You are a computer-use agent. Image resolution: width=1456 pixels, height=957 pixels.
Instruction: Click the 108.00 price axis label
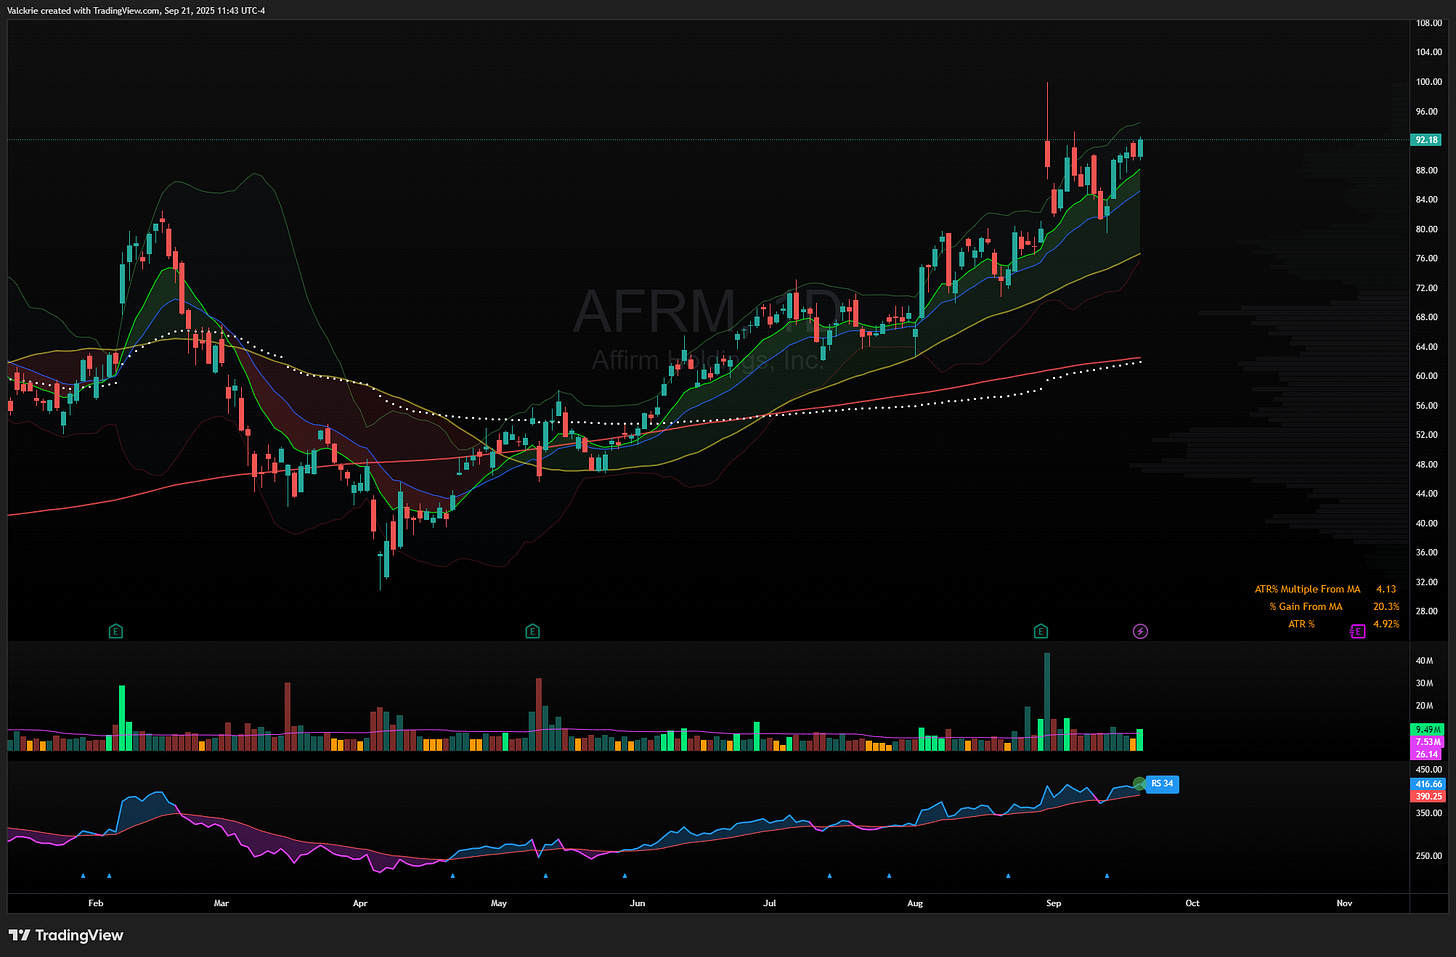(x=1429, y=22)
